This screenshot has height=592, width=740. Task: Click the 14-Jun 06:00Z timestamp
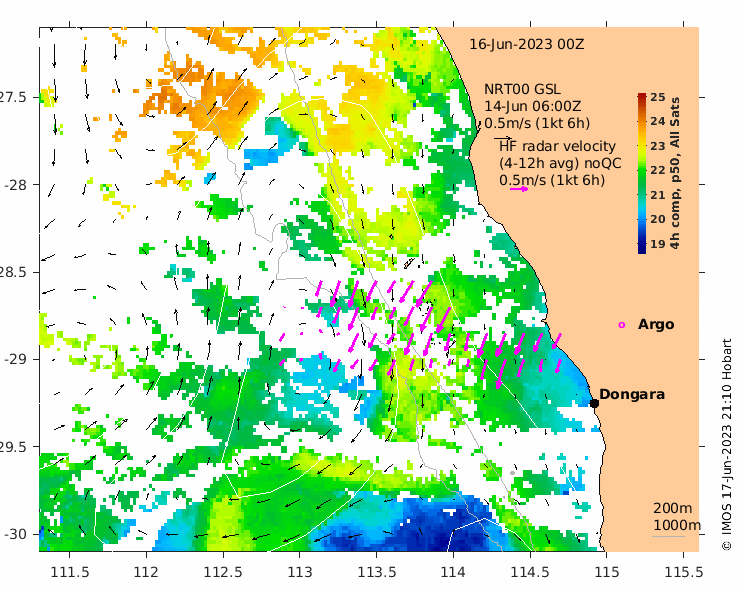533,106
